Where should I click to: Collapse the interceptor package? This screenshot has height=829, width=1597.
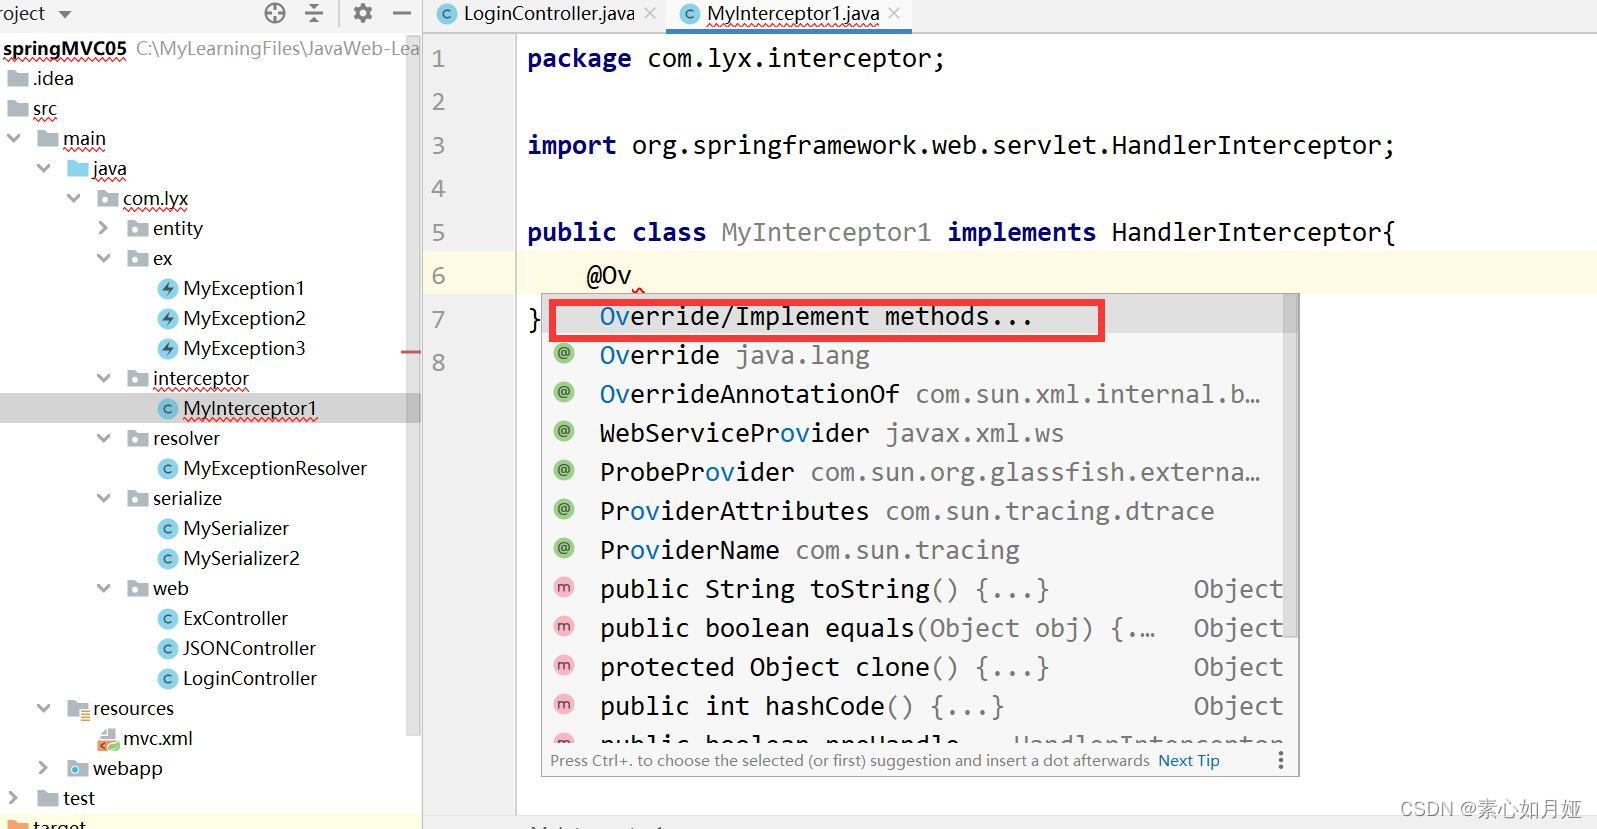point(104,378)
